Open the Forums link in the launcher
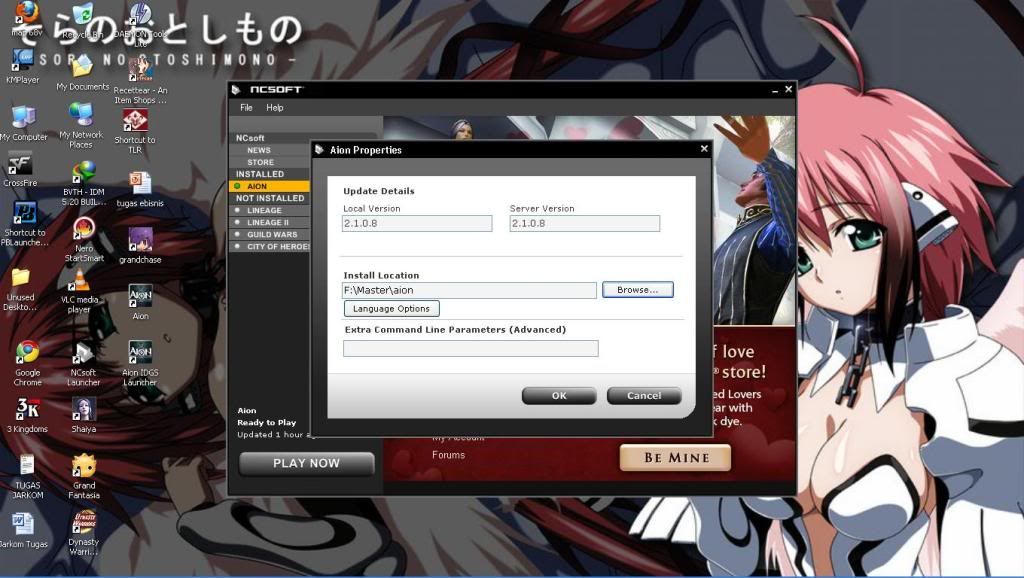Image resolution: width=1024 pixels, height=578 pixels. click(x=448, y=455)
